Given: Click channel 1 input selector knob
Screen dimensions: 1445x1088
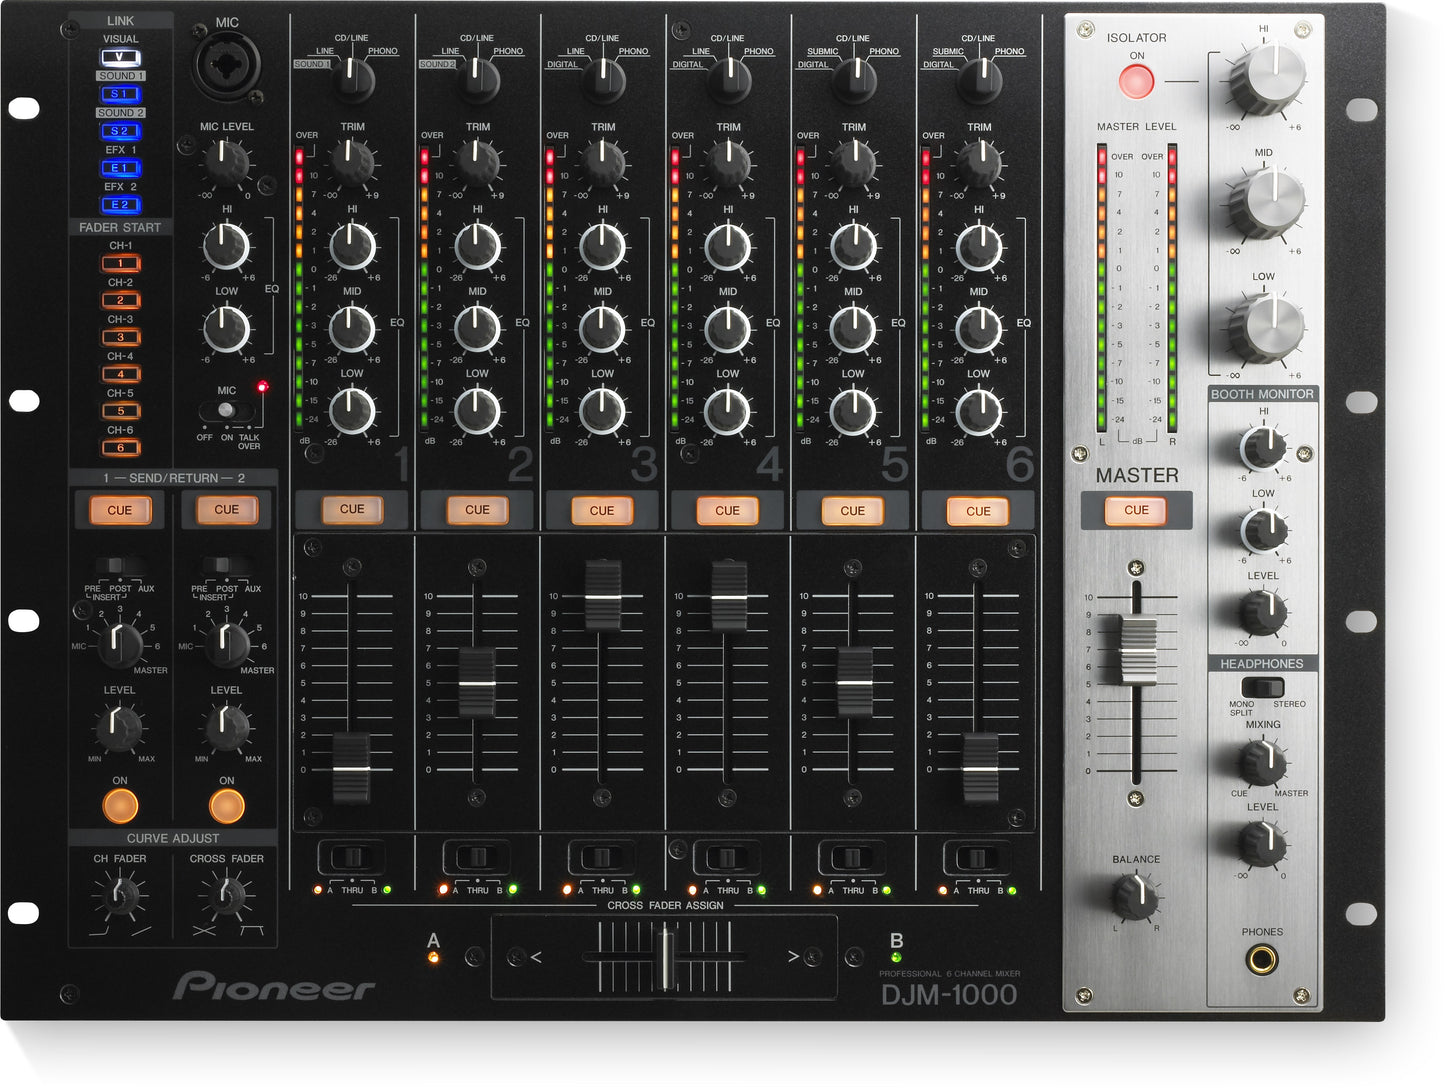Looking at the screenshot, I should pyautogui.click(x=352, y=78).
